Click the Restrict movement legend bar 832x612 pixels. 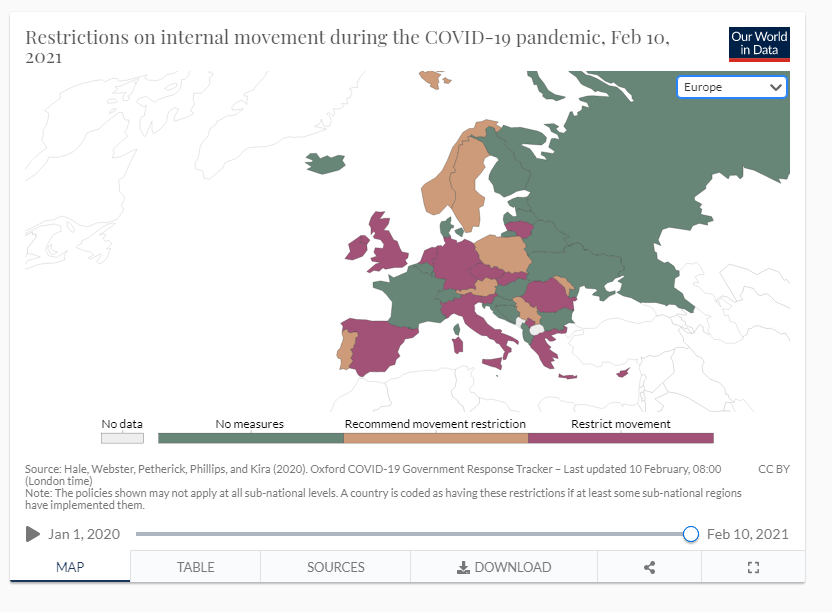[620, 438]
